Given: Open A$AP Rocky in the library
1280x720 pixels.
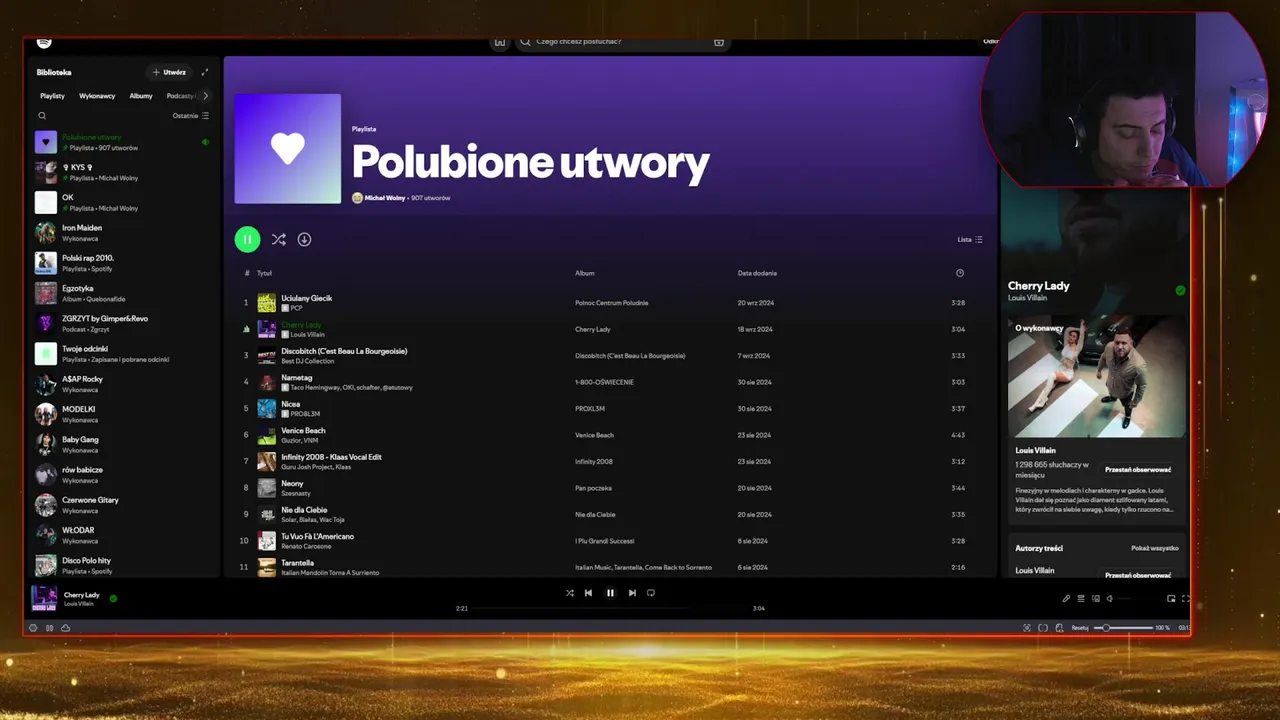Looking at the screenshot, I should (x=122, y=384).
